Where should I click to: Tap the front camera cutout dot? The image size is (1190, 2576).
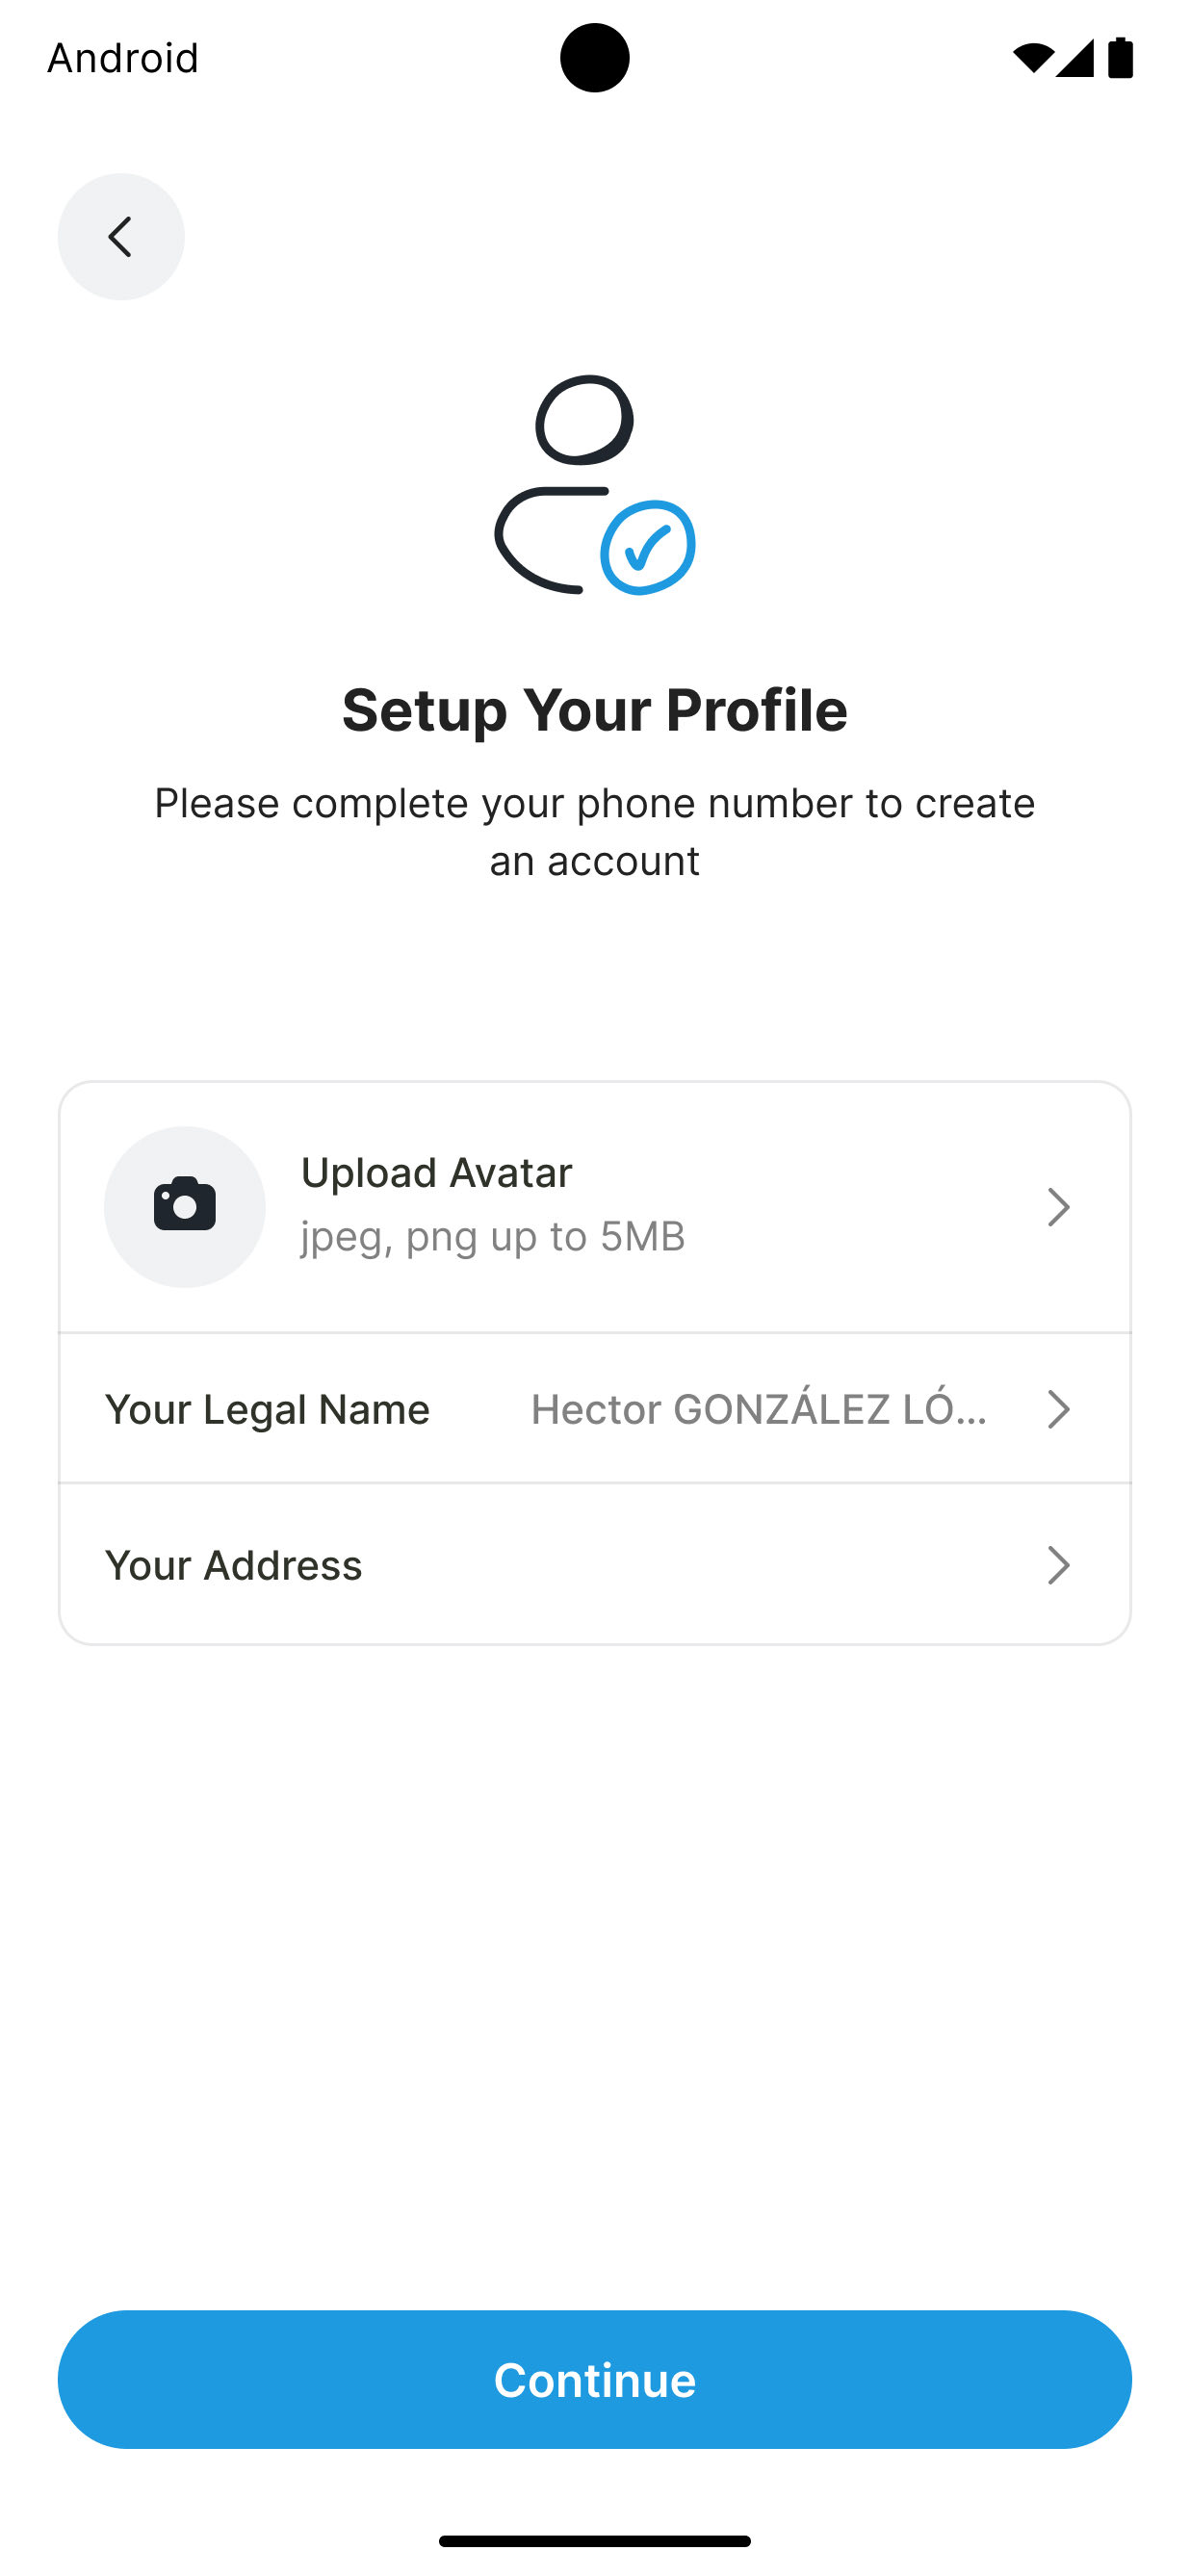coord(595,58)
